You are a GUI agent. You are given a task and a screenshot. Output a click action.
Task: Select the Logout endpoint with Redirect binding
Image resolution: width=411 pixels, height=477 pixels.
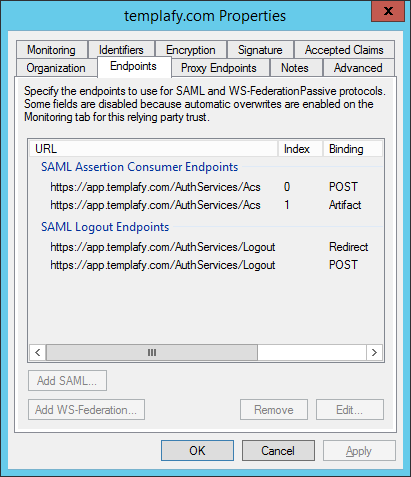coord(206,247)
